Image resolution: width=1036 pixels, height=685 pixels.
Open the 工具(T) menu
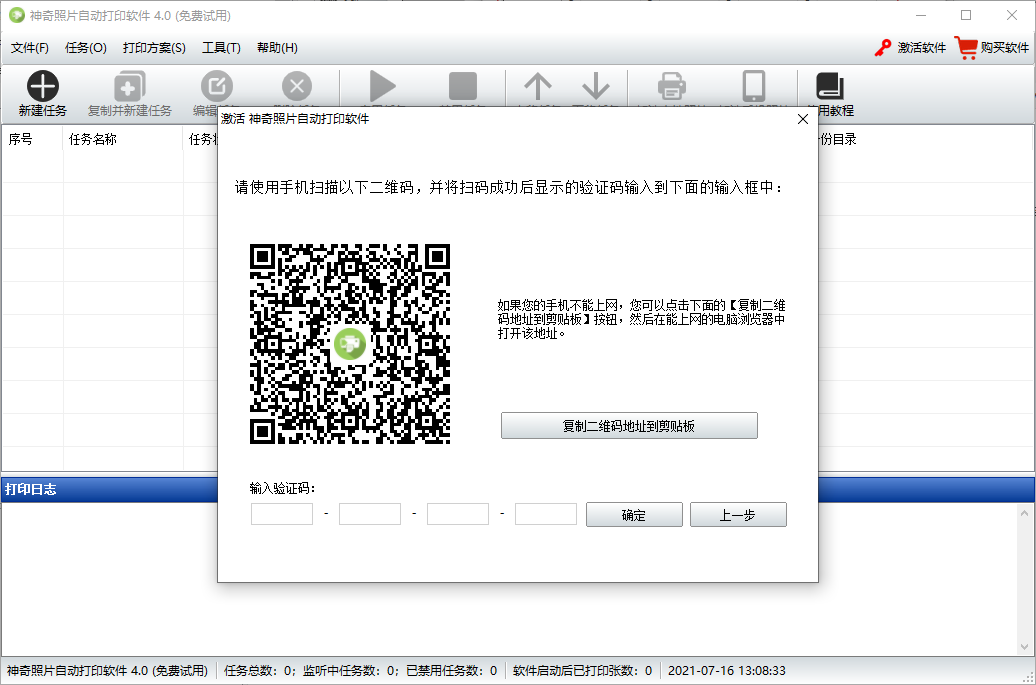point(221,48)
